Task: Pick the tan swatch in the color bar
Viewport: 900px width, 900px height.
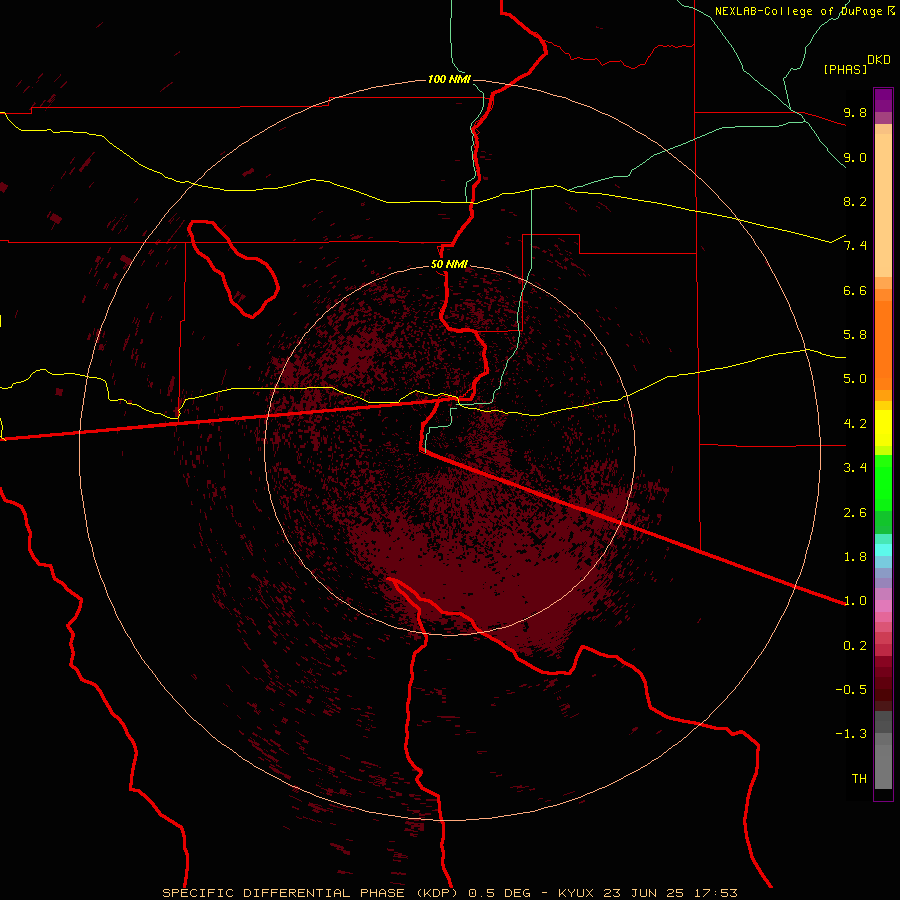Action: 883,205
